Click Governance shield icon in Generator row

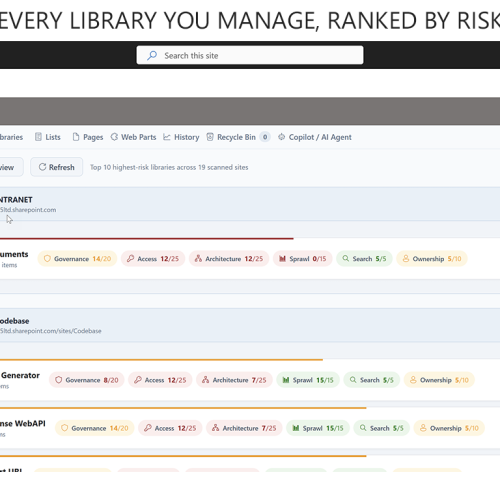(59, 380)
